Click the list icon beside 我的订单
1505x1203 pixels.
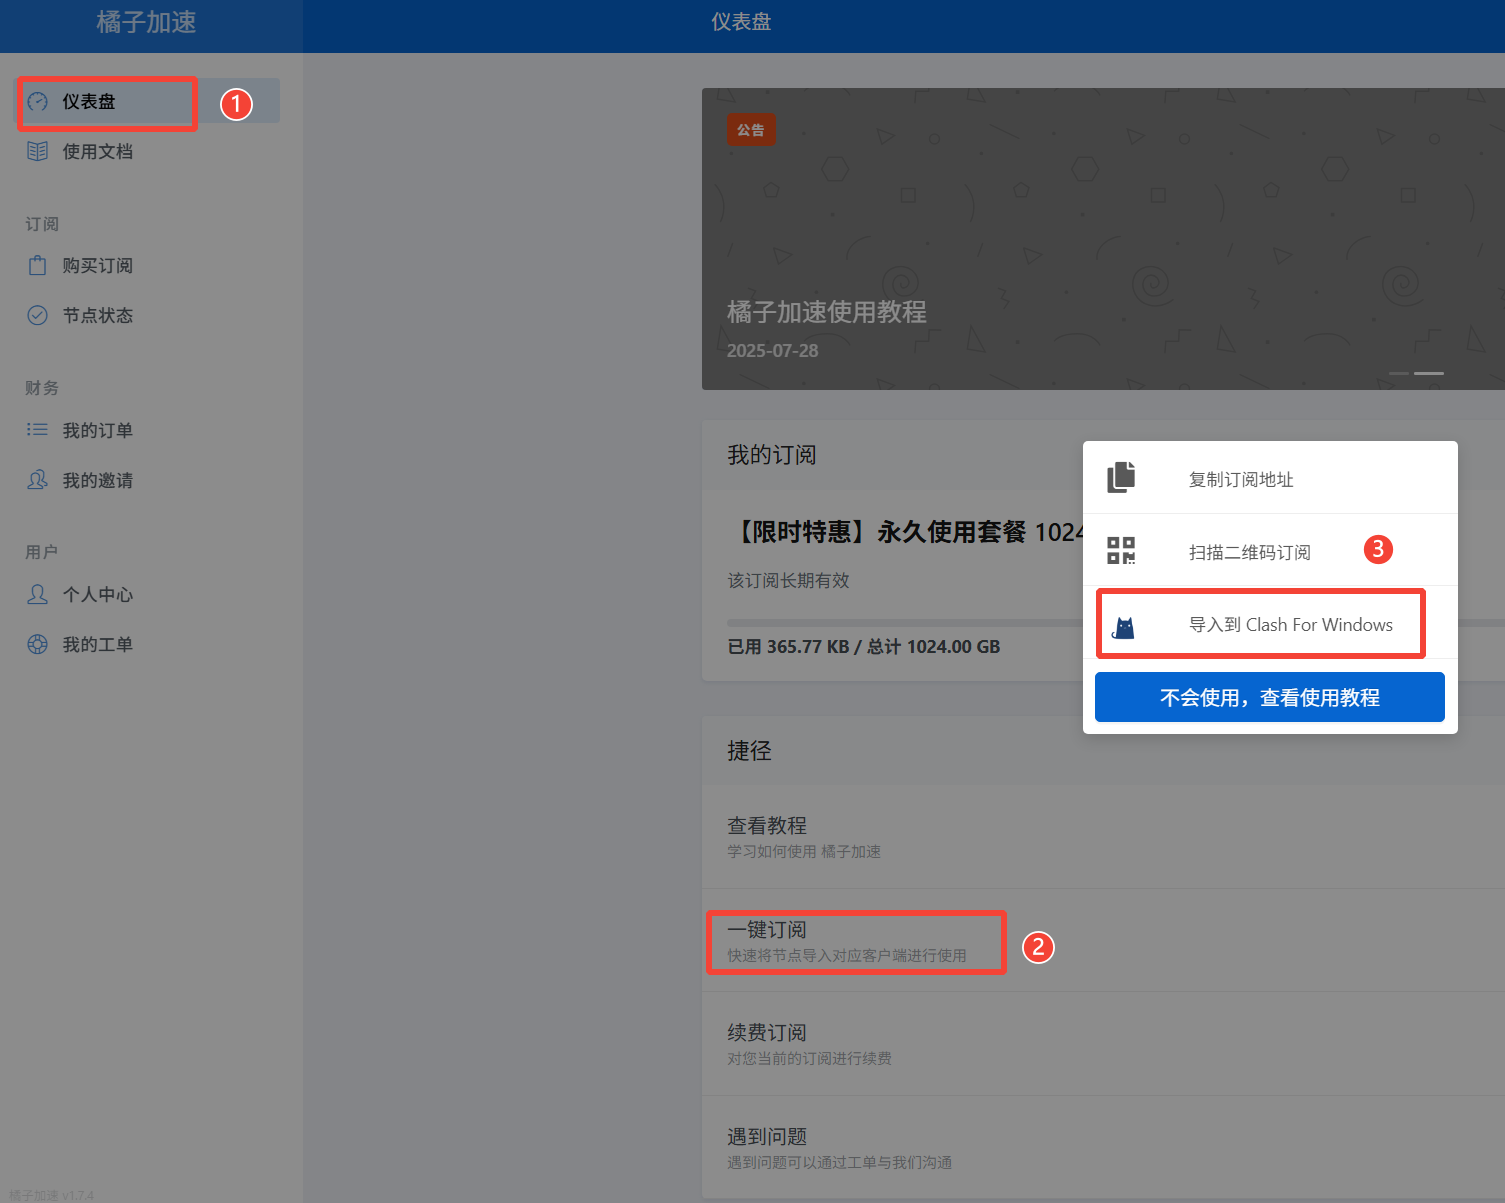pyautogui.click(x=38, y=430)
